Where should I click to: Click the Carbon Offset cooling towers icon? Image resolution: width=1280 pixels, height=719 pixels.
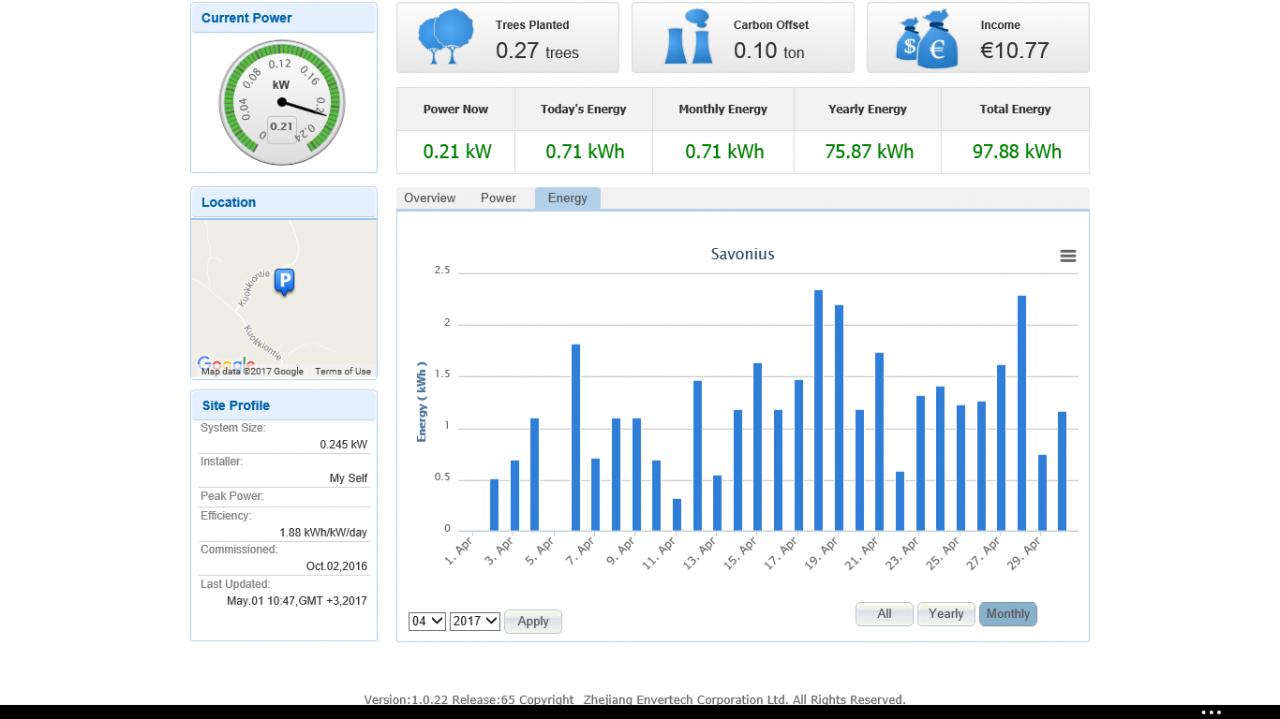[x=689, y=37]
